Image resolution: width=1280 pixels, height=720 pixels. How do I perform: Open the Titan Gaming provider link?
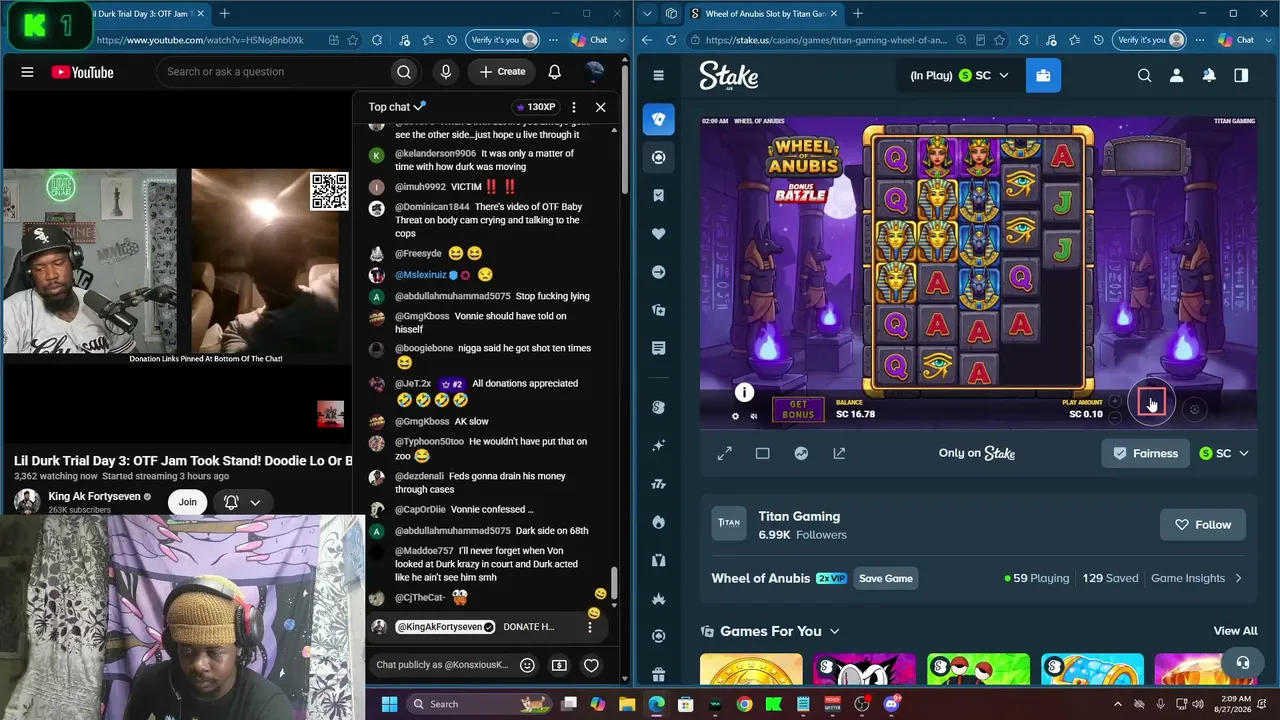point(799,516)
